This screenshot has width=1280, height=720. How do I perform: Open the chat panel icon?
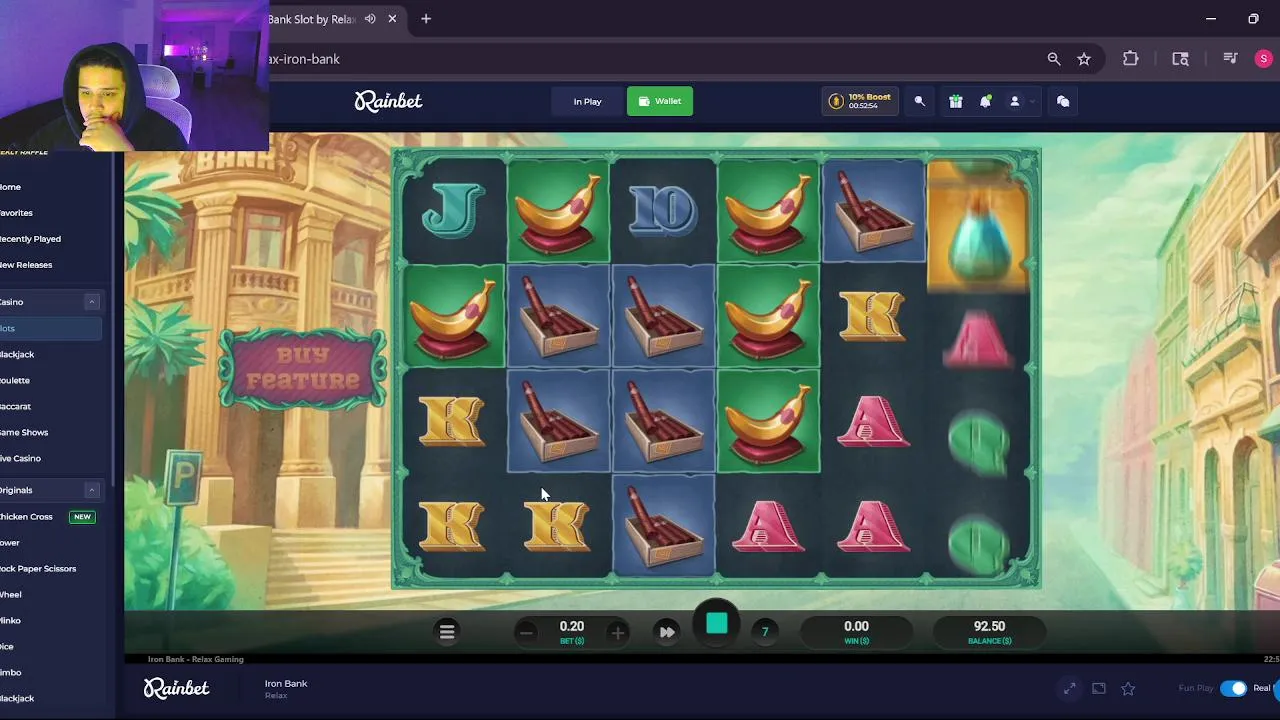pos(1063,101)
